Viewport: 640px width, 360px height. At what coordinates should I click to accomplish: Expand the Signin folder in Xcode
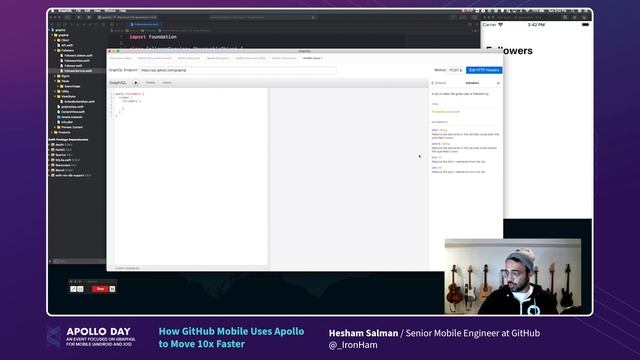tap(55, 76)
